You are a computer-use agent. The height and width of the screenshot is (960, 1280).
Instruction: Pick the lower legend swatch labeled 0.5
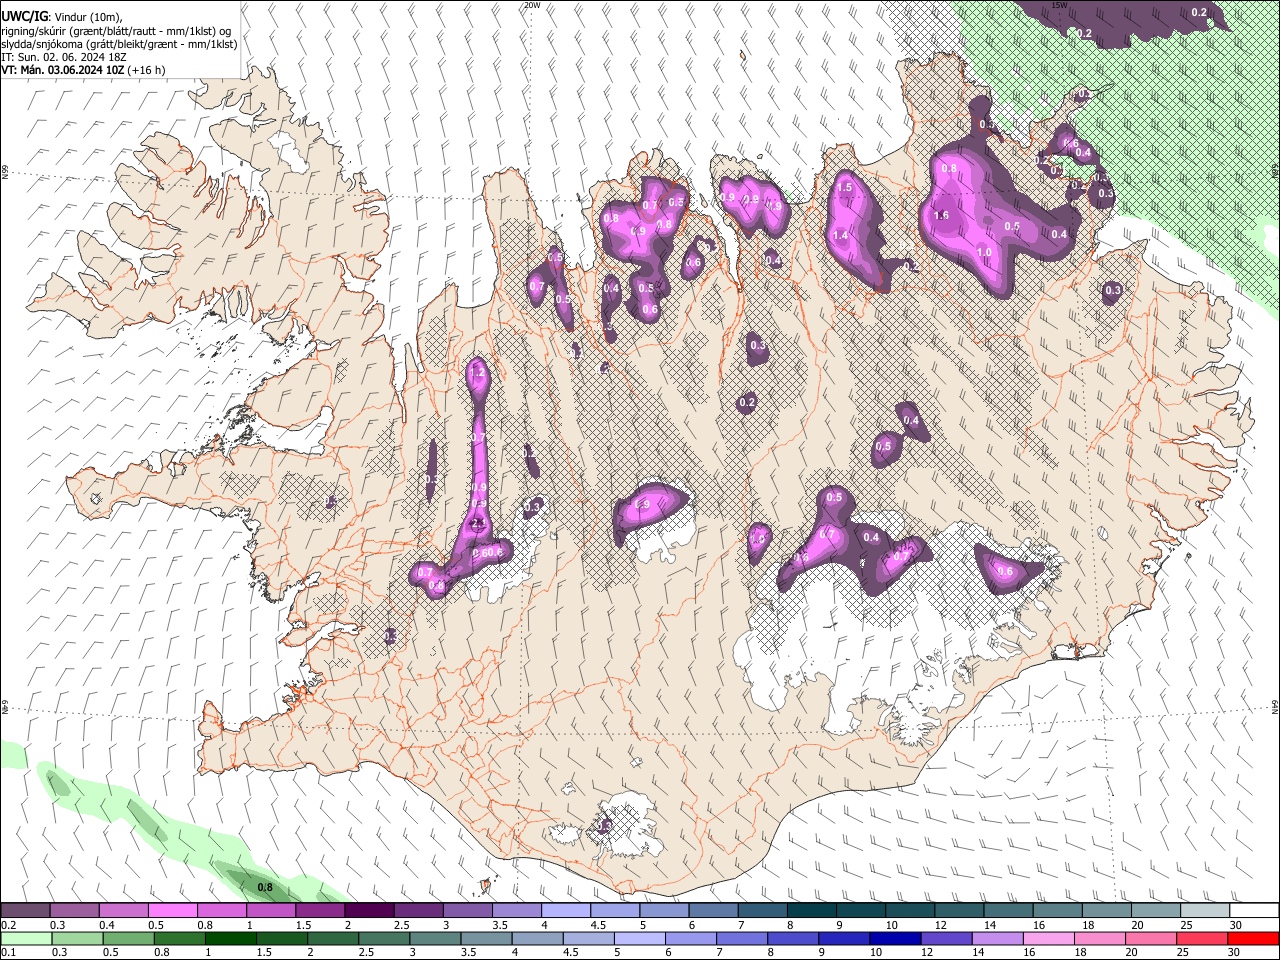coord(128,938)
